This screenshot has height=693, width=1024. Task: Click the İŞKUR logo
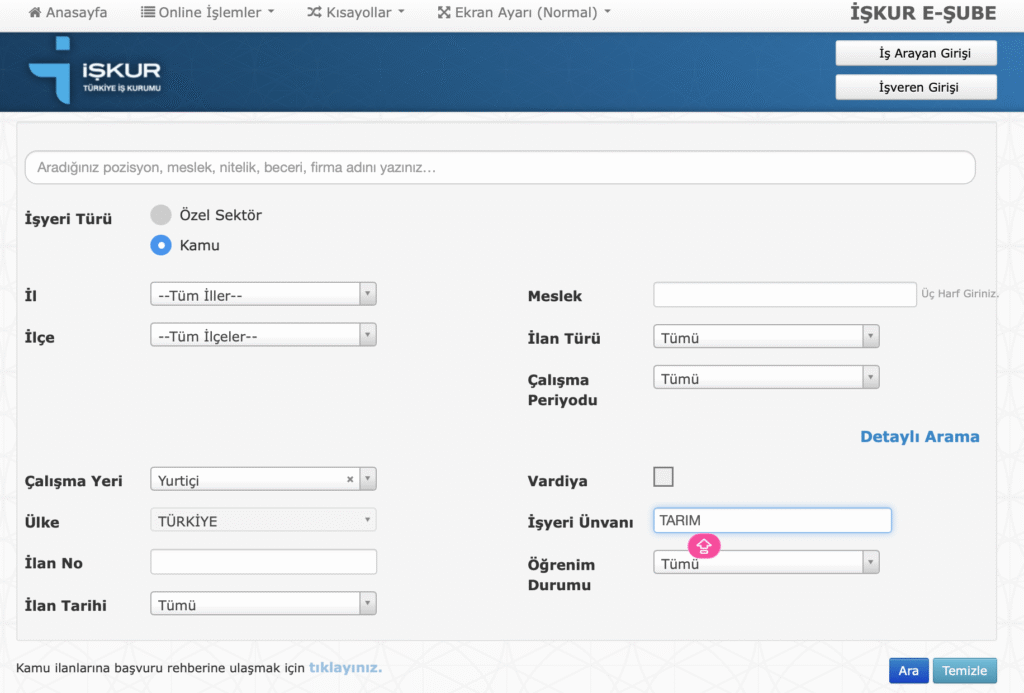coord(96,72)
